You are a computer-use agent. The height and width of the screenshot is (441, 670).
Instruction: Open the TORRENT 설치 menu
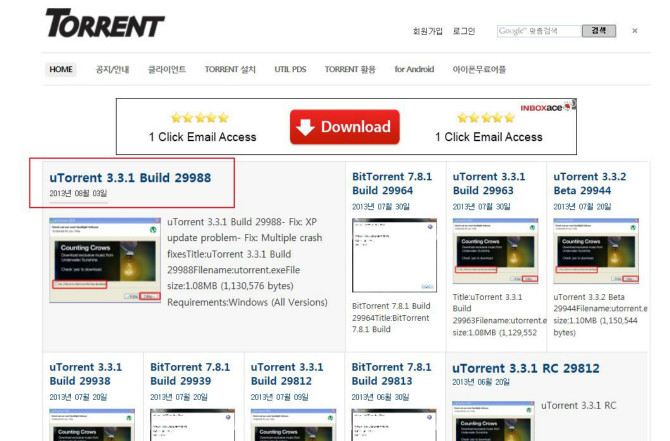(230, 69)
